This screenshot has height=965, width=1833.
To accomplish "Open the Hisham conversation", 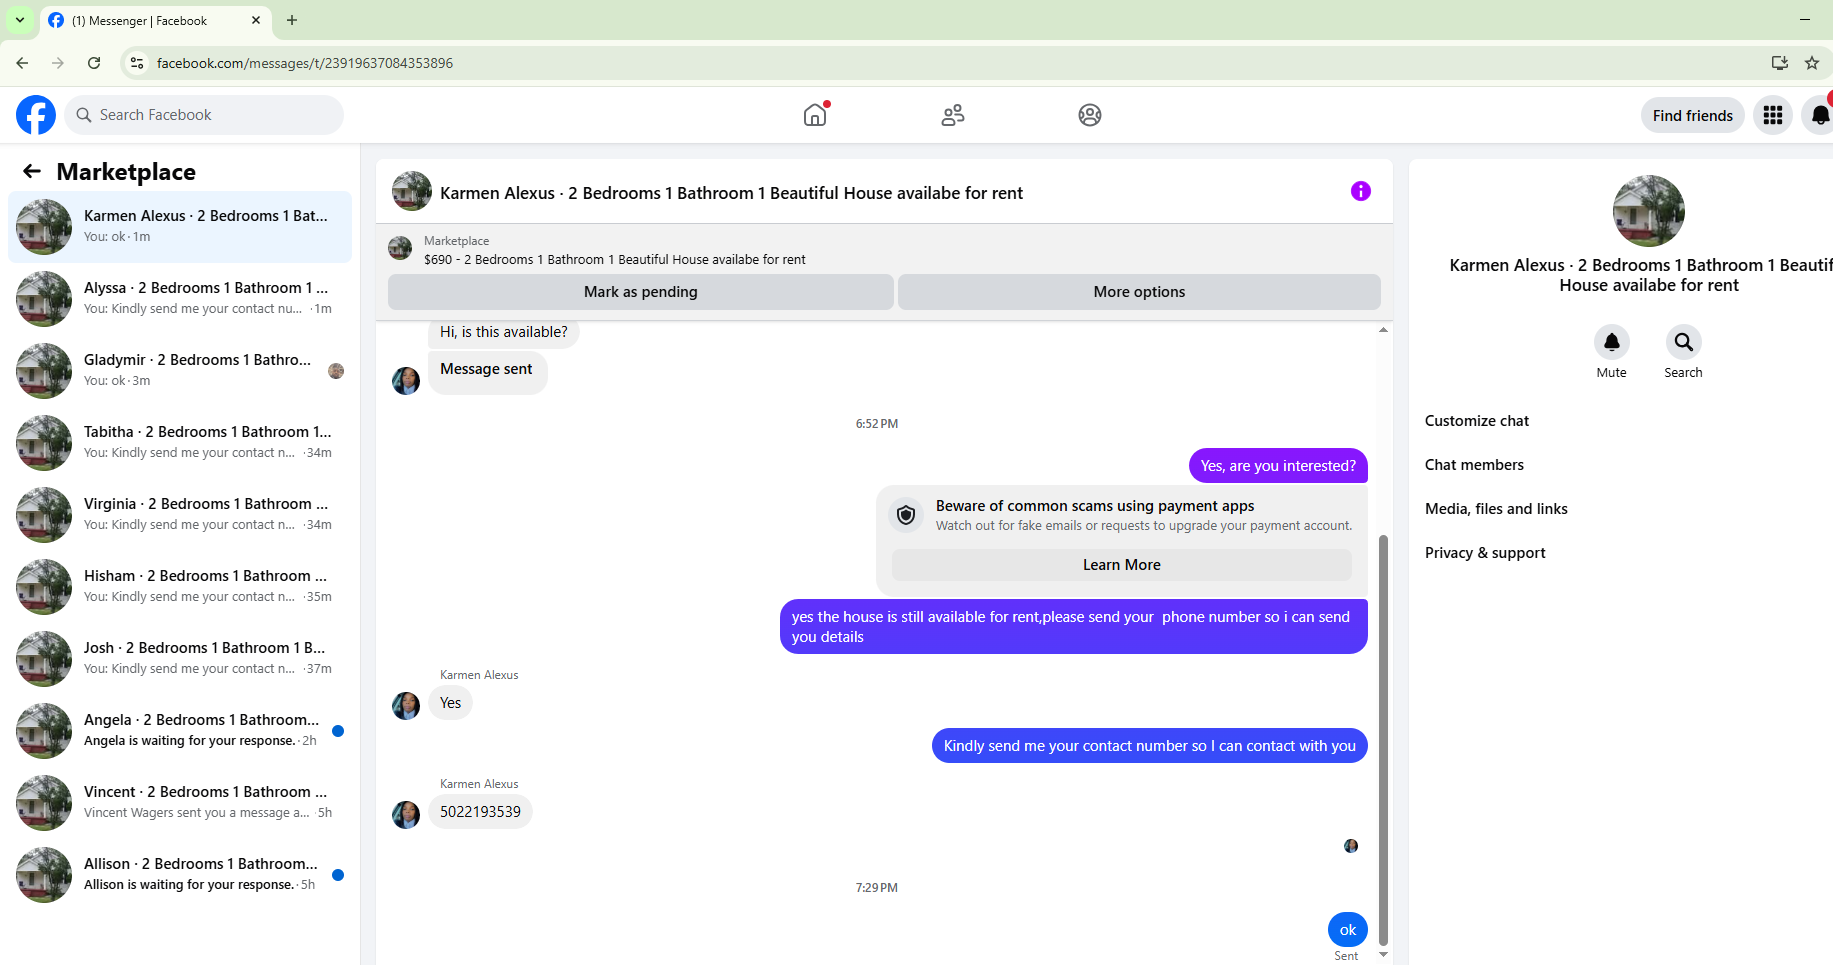I will coord(180,587).
